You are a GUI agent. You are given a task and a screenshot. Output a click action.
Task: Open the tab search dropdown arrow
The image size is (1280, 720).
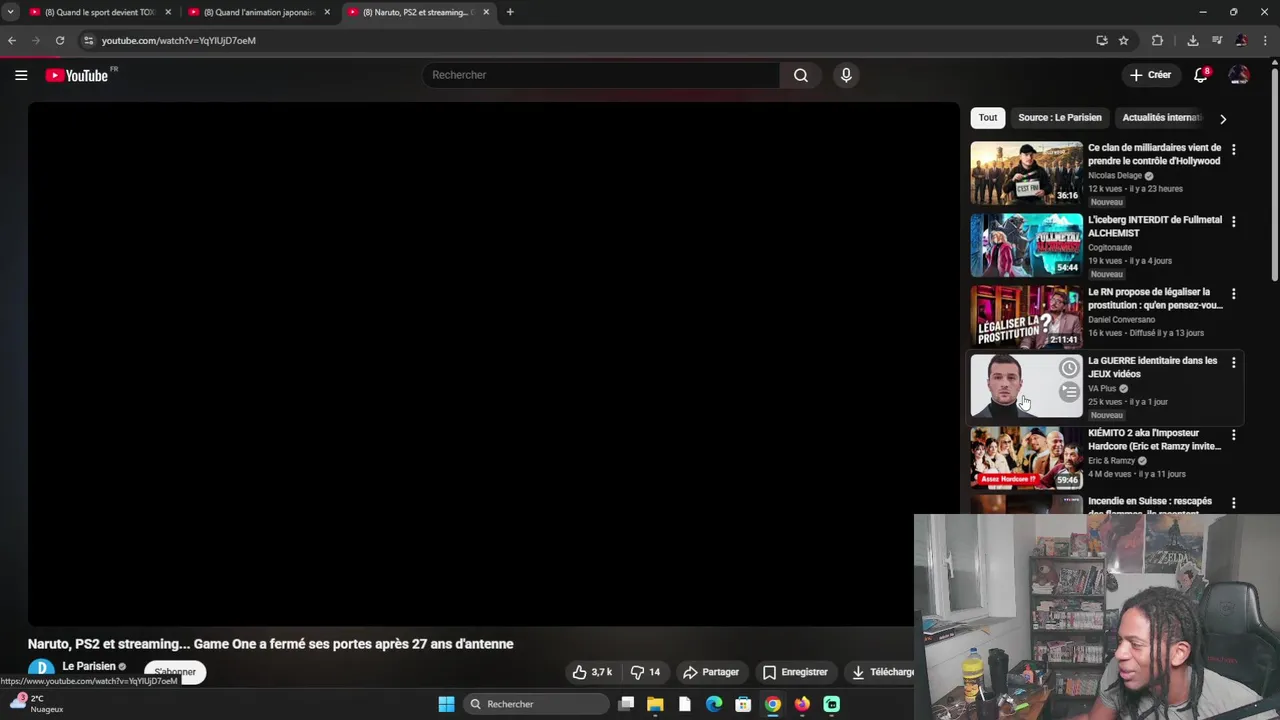(10, 12)
